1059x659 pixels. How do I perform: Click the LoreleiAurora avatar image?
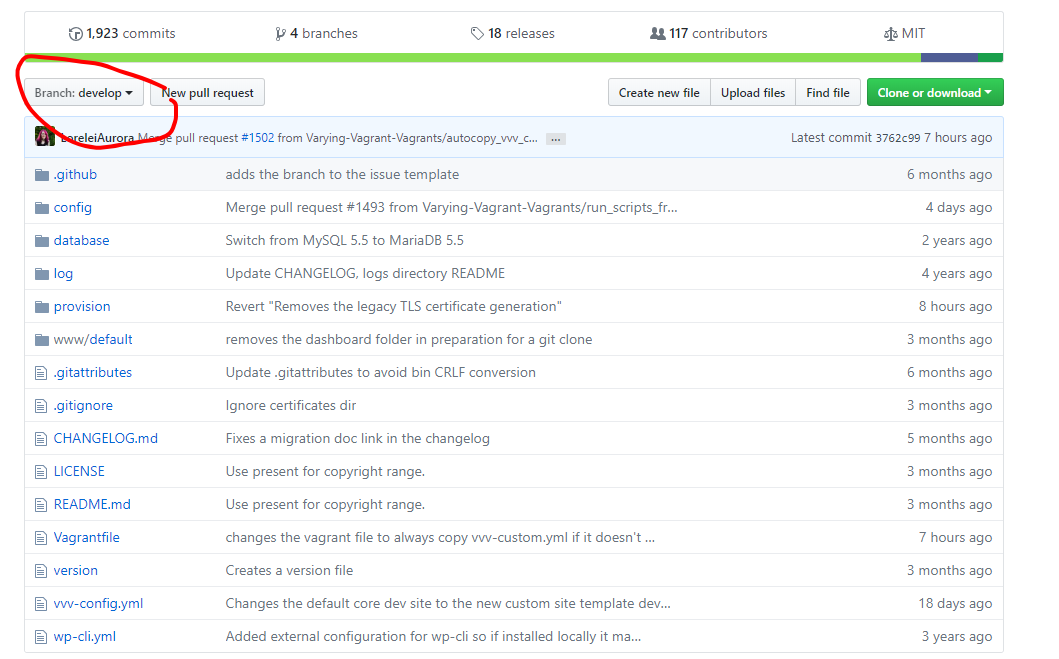point(45,136)
